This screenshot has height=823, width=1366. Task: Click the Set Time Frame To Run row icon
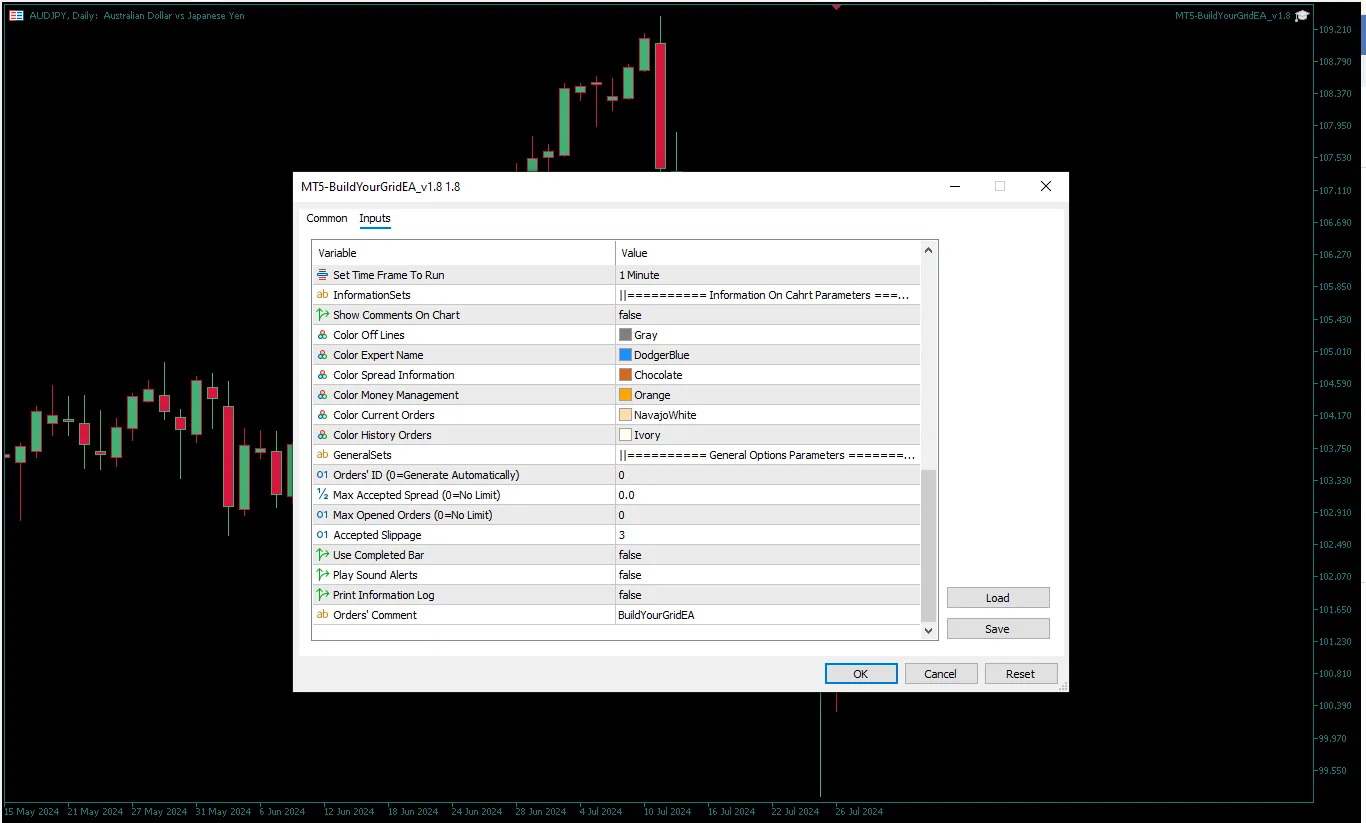coord(322,275)
